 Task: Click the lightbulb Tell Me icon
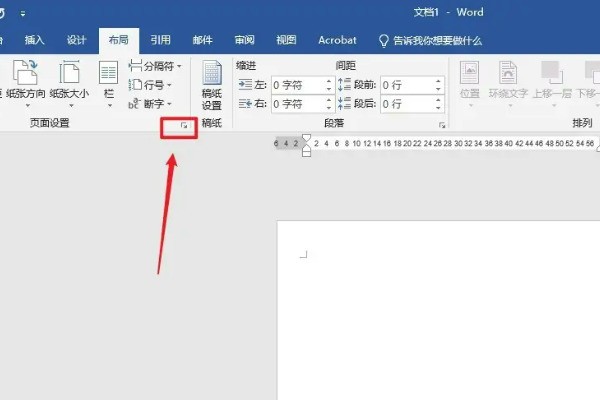[383, 41]
